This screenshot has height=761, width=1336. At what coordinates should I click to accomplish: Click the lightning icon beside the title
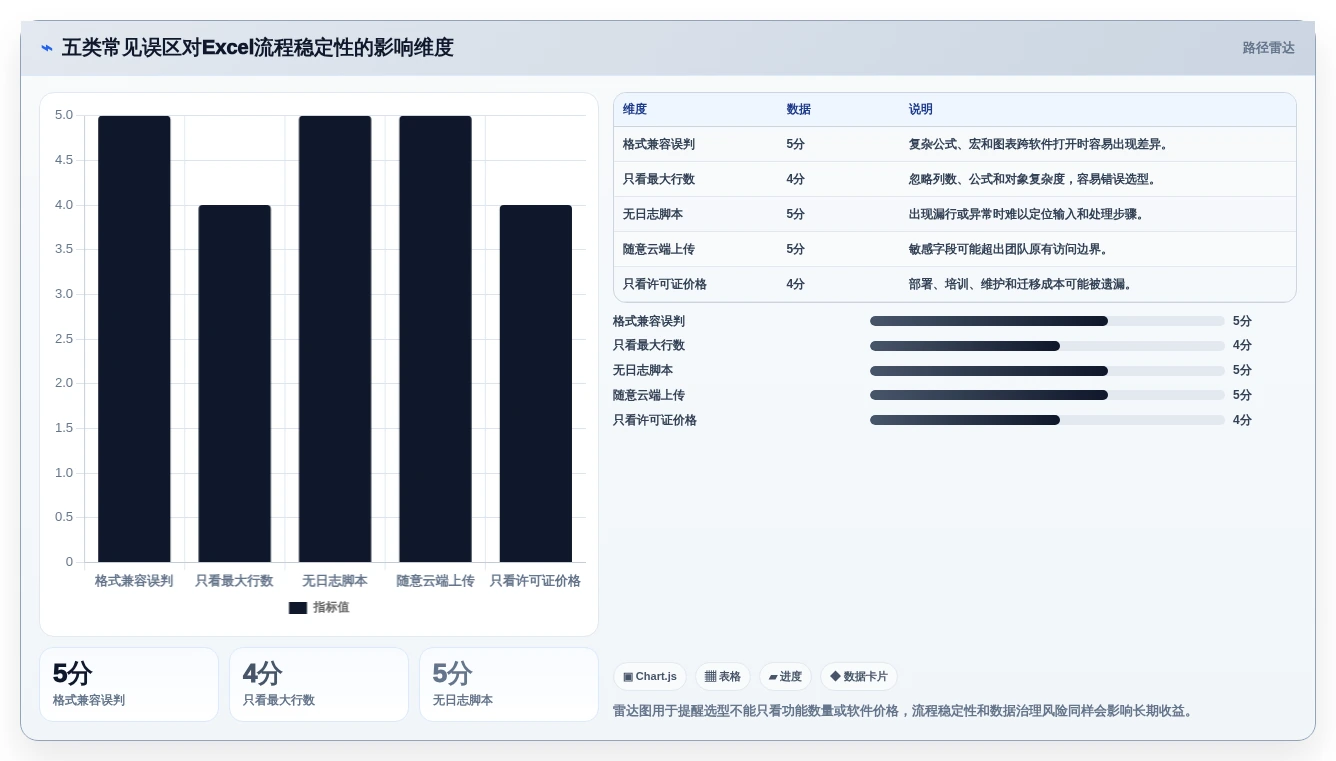pos(47,48)
